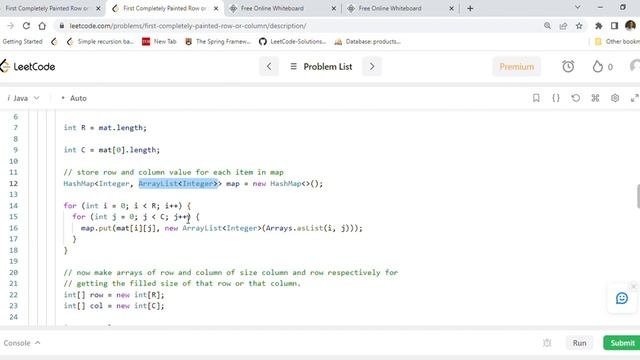
Task: Open the extensions puzzle icon
Action: point(598,26)
